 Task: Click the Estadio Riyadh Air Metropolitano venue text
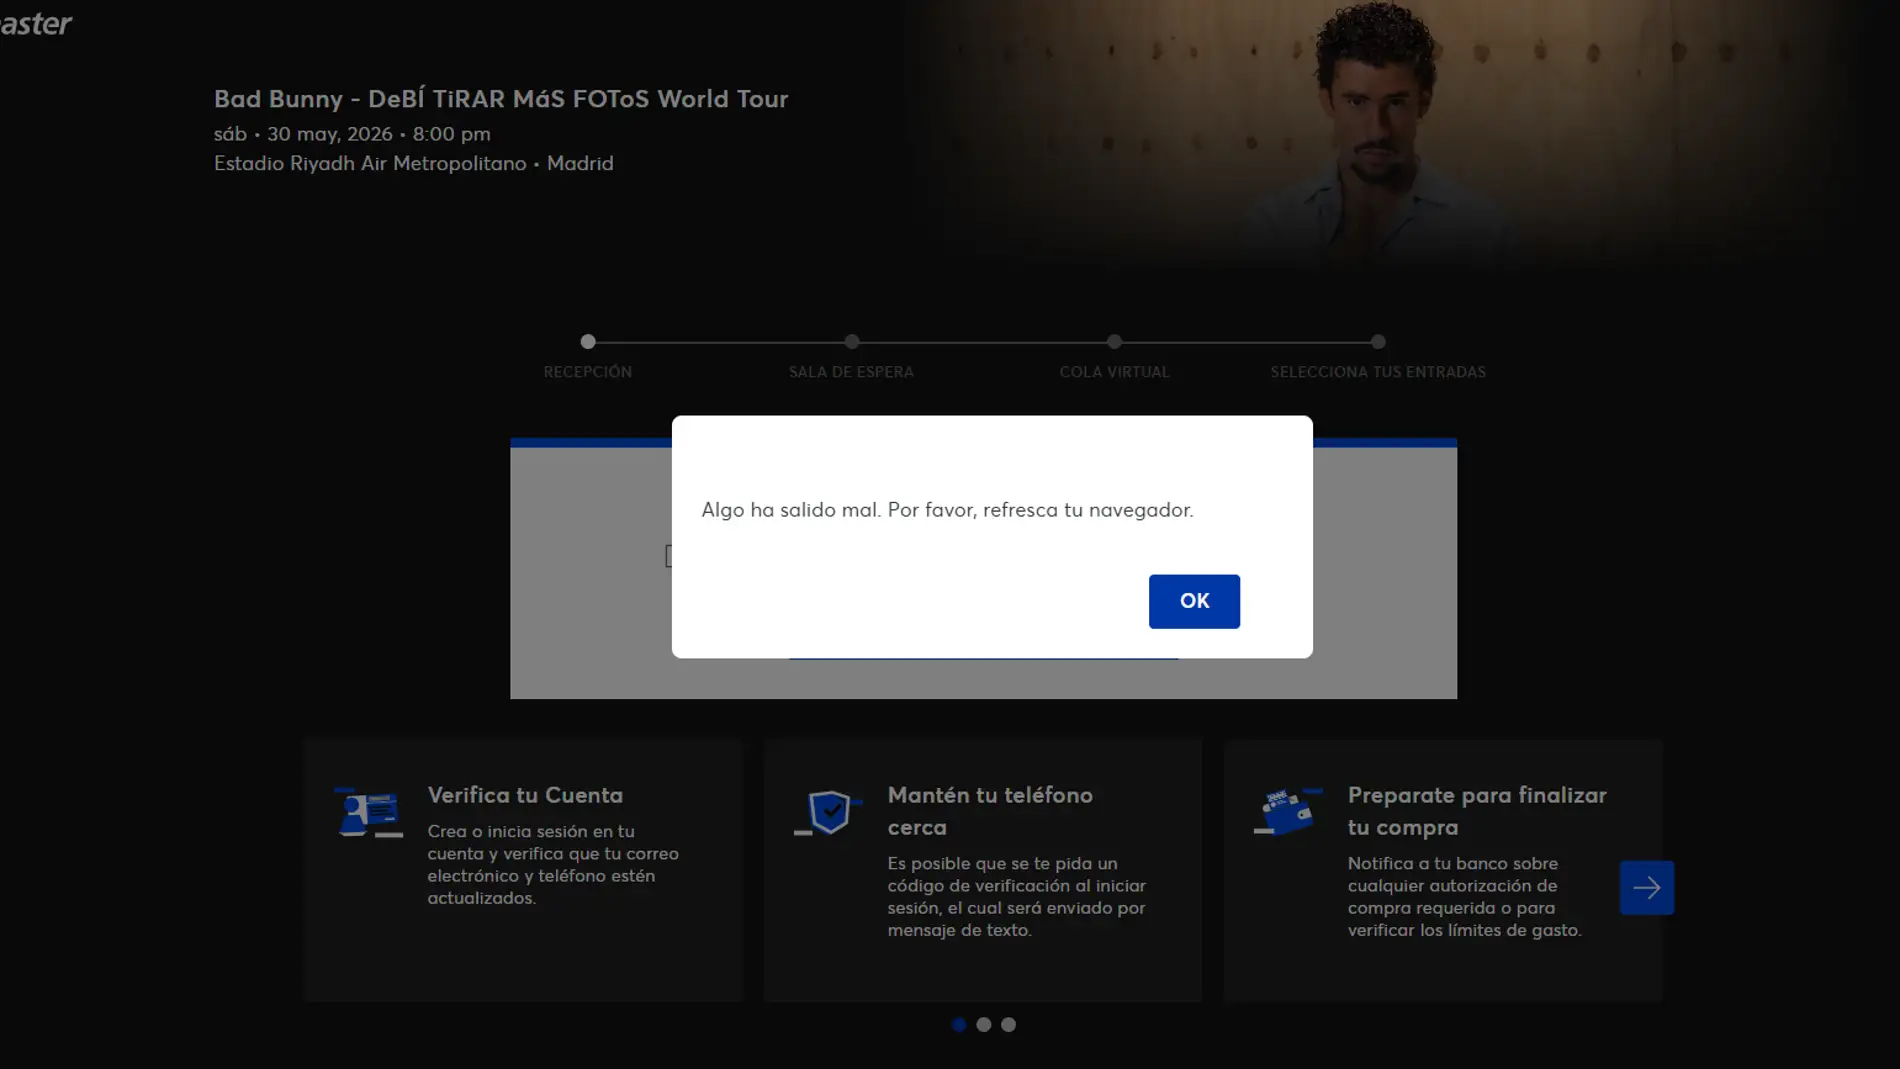370,163
